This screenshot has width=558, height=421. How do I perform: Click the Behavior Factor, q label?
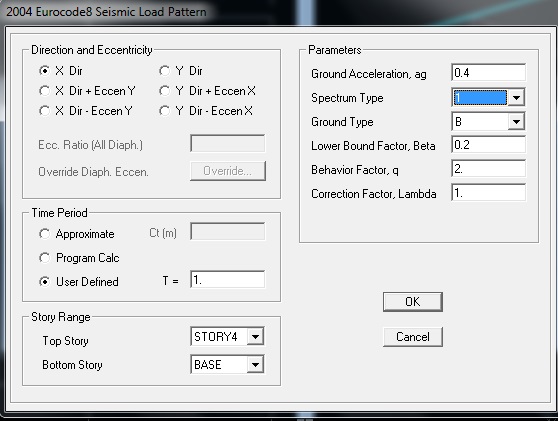click(355, 170)
